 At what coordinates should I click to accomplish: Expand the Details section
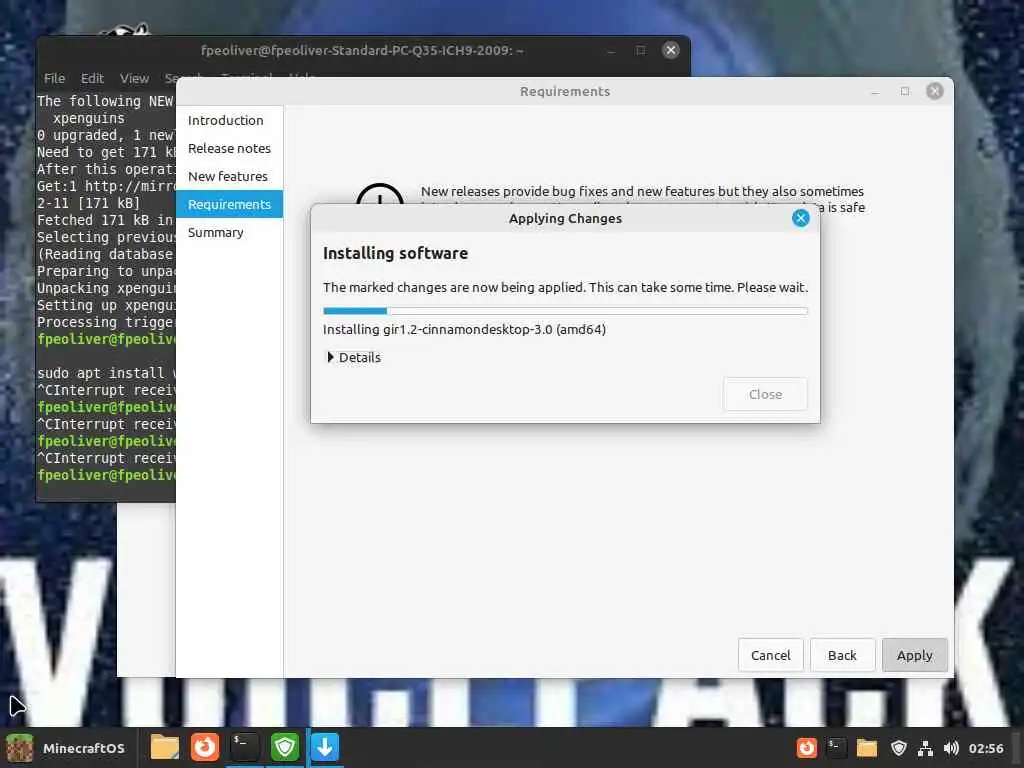[354, 357]
